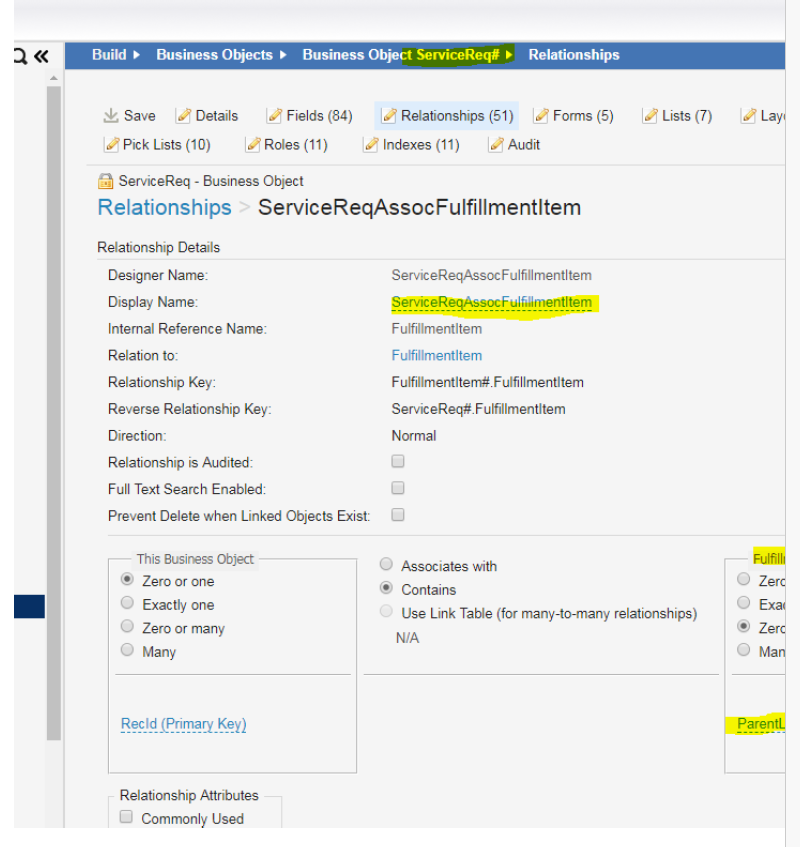Expand the Business Objects breadcrumb arrow
This screenshot has height=847, width=800.
[x=283, y=55]
